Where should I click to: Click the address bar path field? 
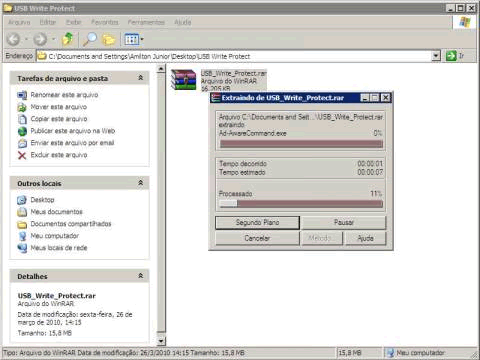[x=234, y=56]
